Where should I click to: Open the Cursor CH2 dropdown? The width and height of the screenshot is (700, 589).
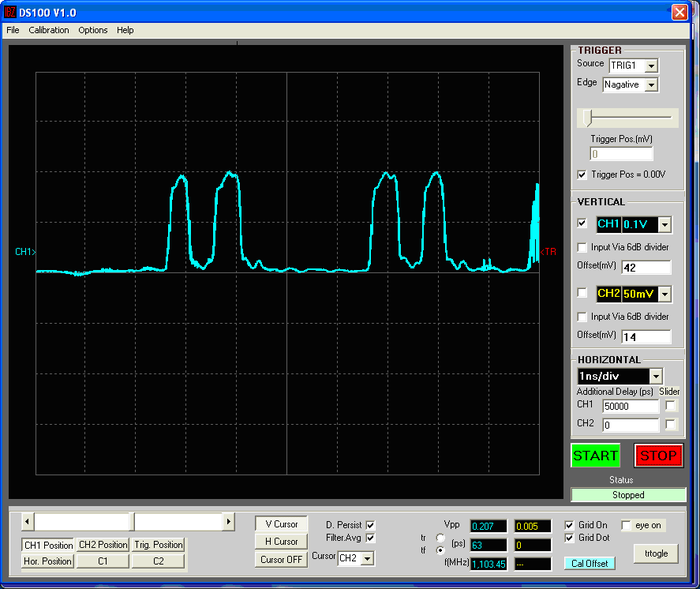(x=367, y=558)
